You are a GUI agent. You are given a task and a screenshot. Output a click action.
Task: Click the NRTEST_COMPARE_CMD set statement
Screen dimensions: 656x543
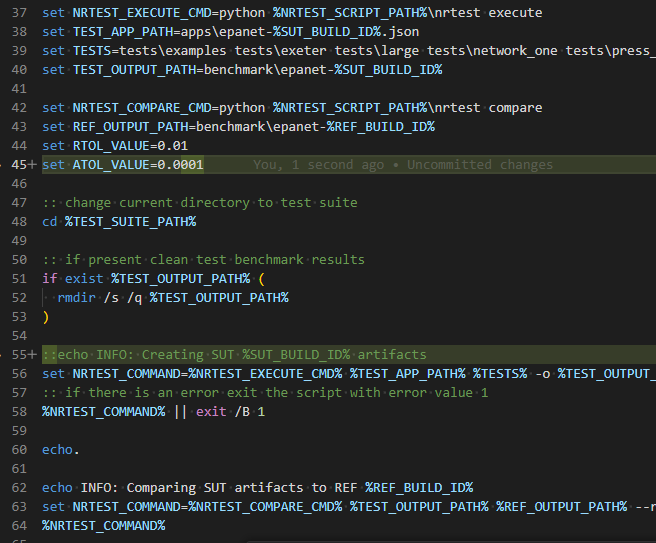coord(292,108)
